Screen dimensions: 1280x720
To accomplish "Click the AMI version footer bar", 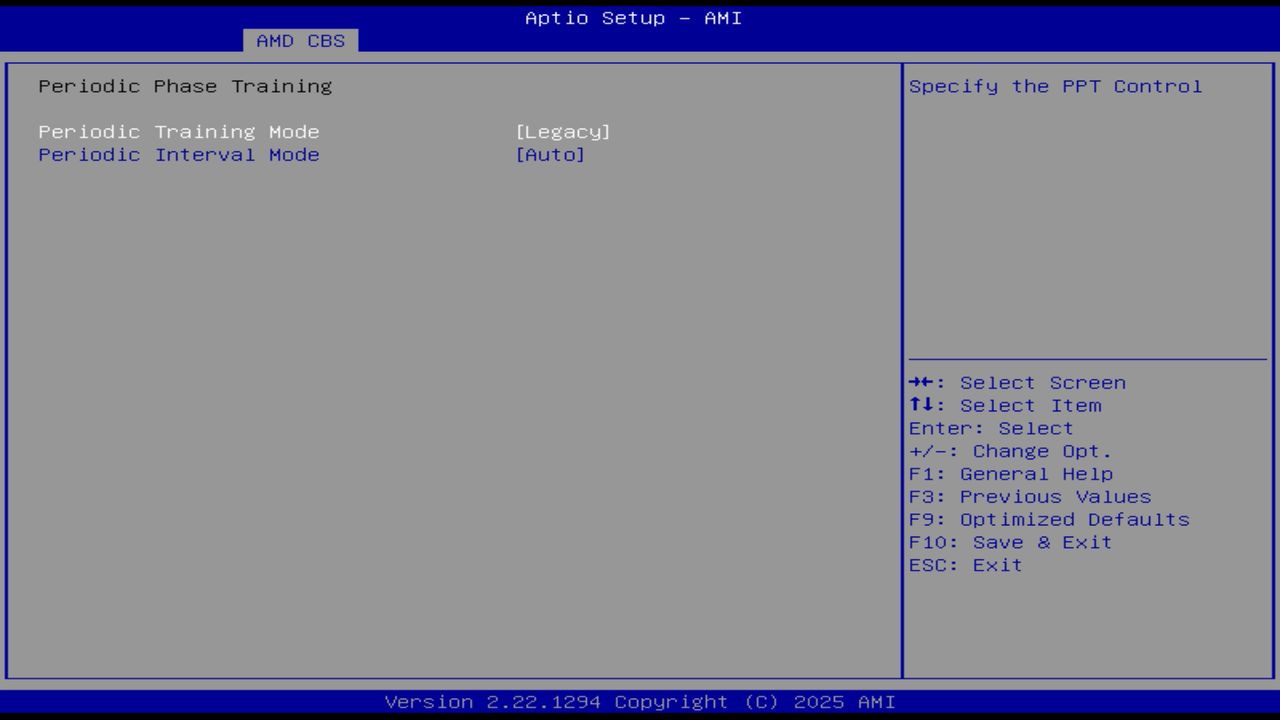I will coord(640,702).
